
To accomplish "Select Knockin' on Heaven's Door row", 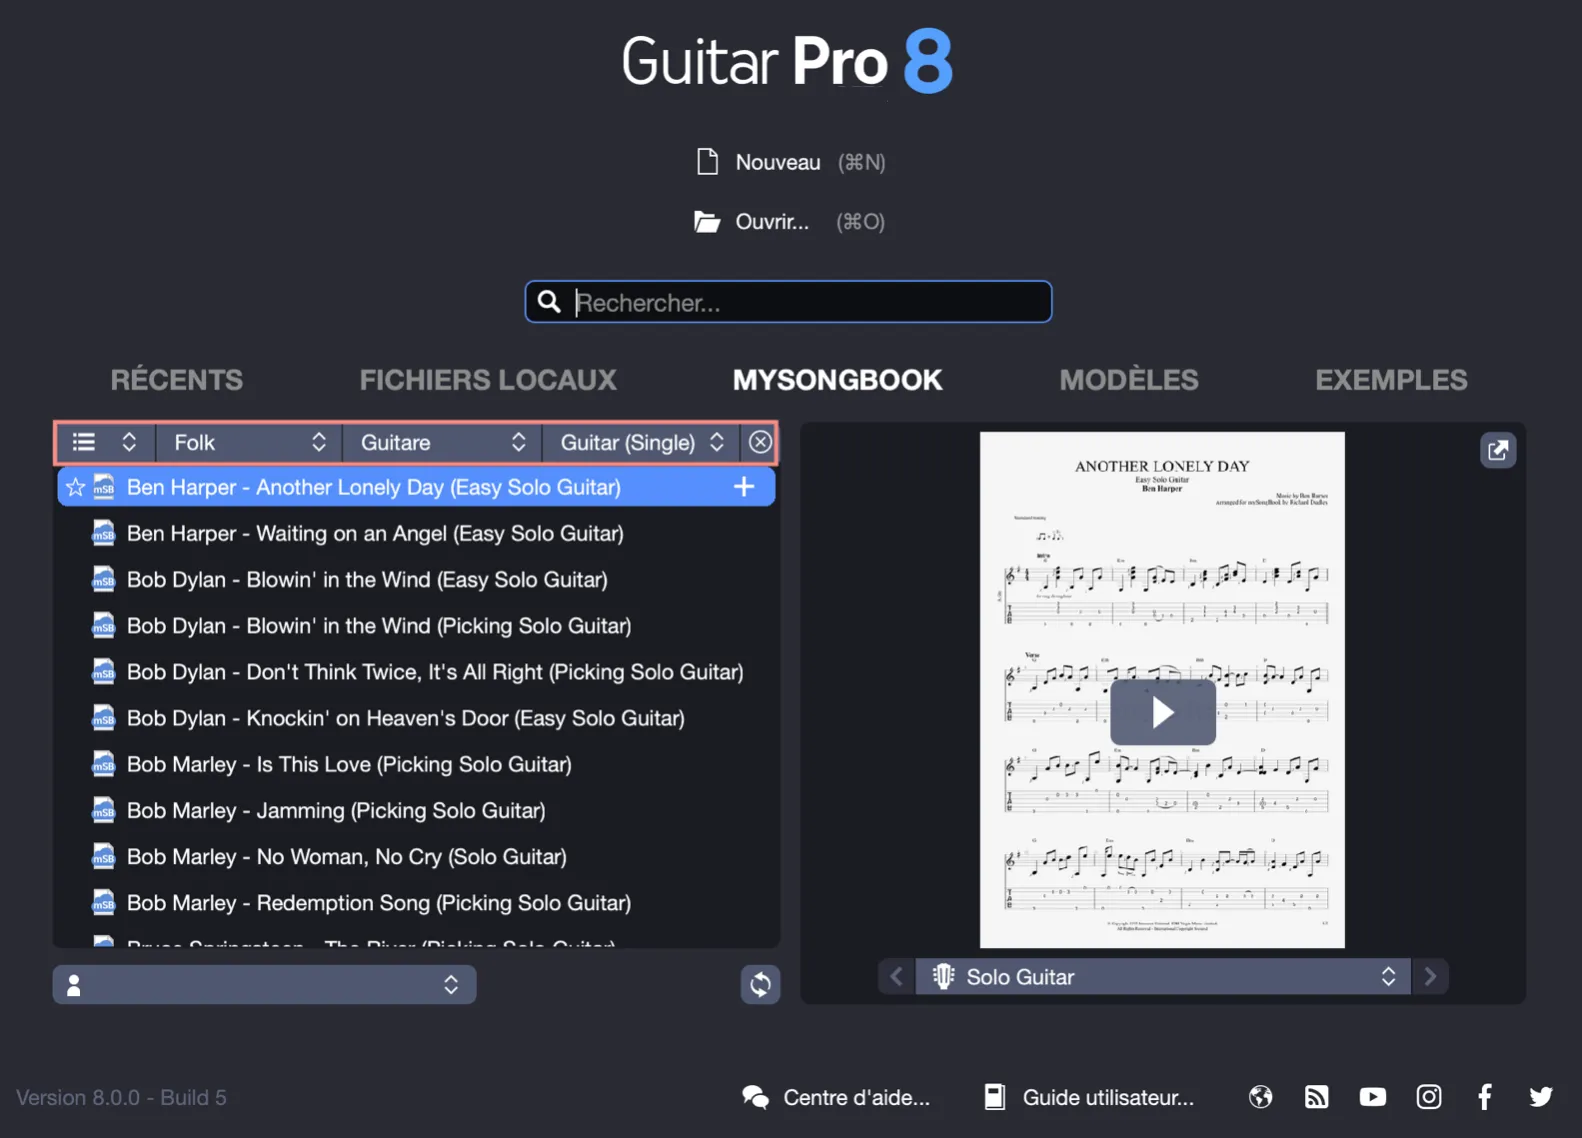I will 406,718.
